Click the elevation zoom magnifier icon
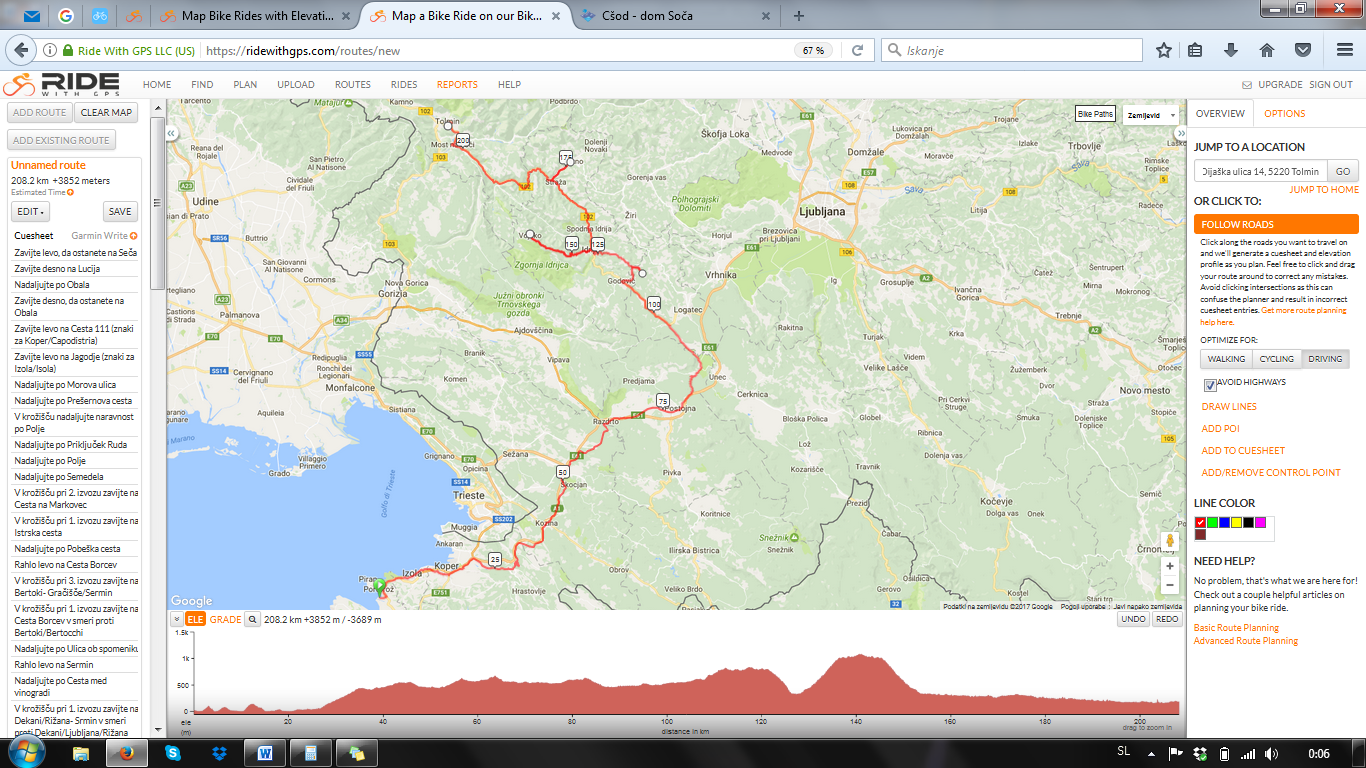The height and width of the screenshot is (768, 1366). click(253, 619)
